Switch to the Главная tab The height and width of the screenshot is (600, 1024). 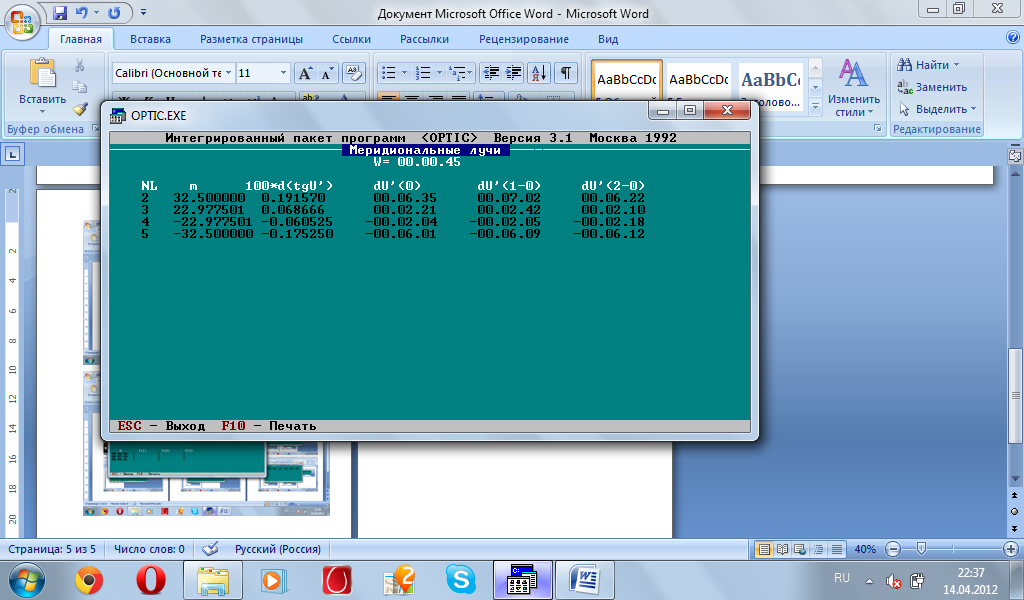coord(81,39)
